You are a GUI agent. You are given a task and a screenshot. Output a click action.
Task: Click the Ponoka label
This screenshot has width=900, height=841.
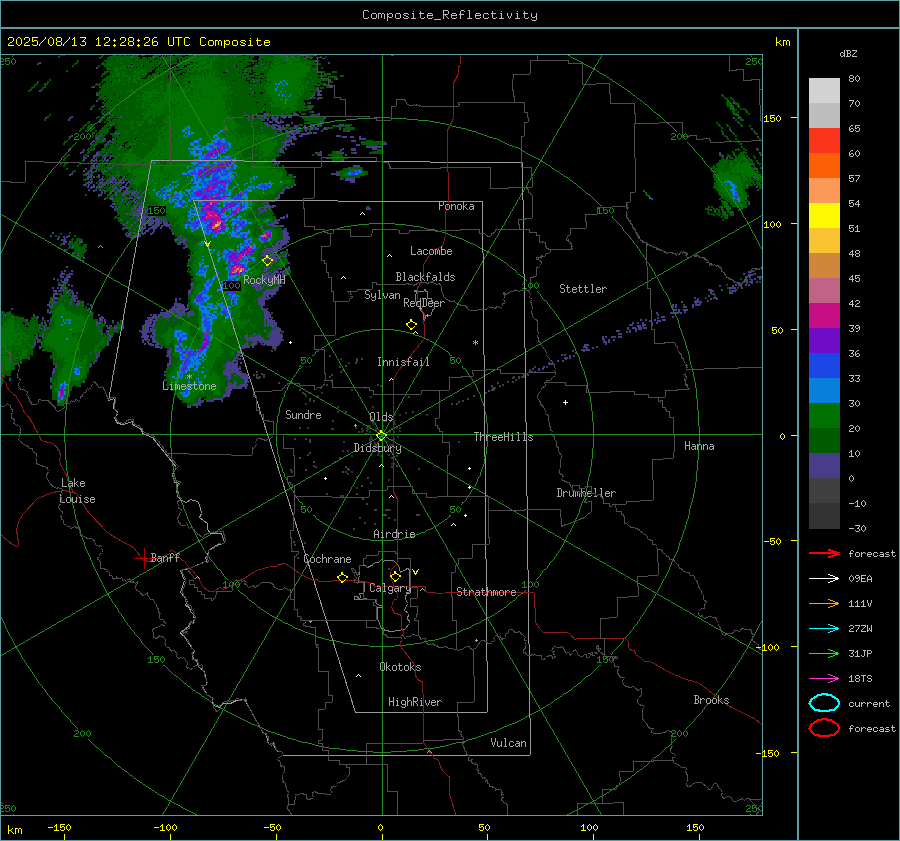pos(456,207)
